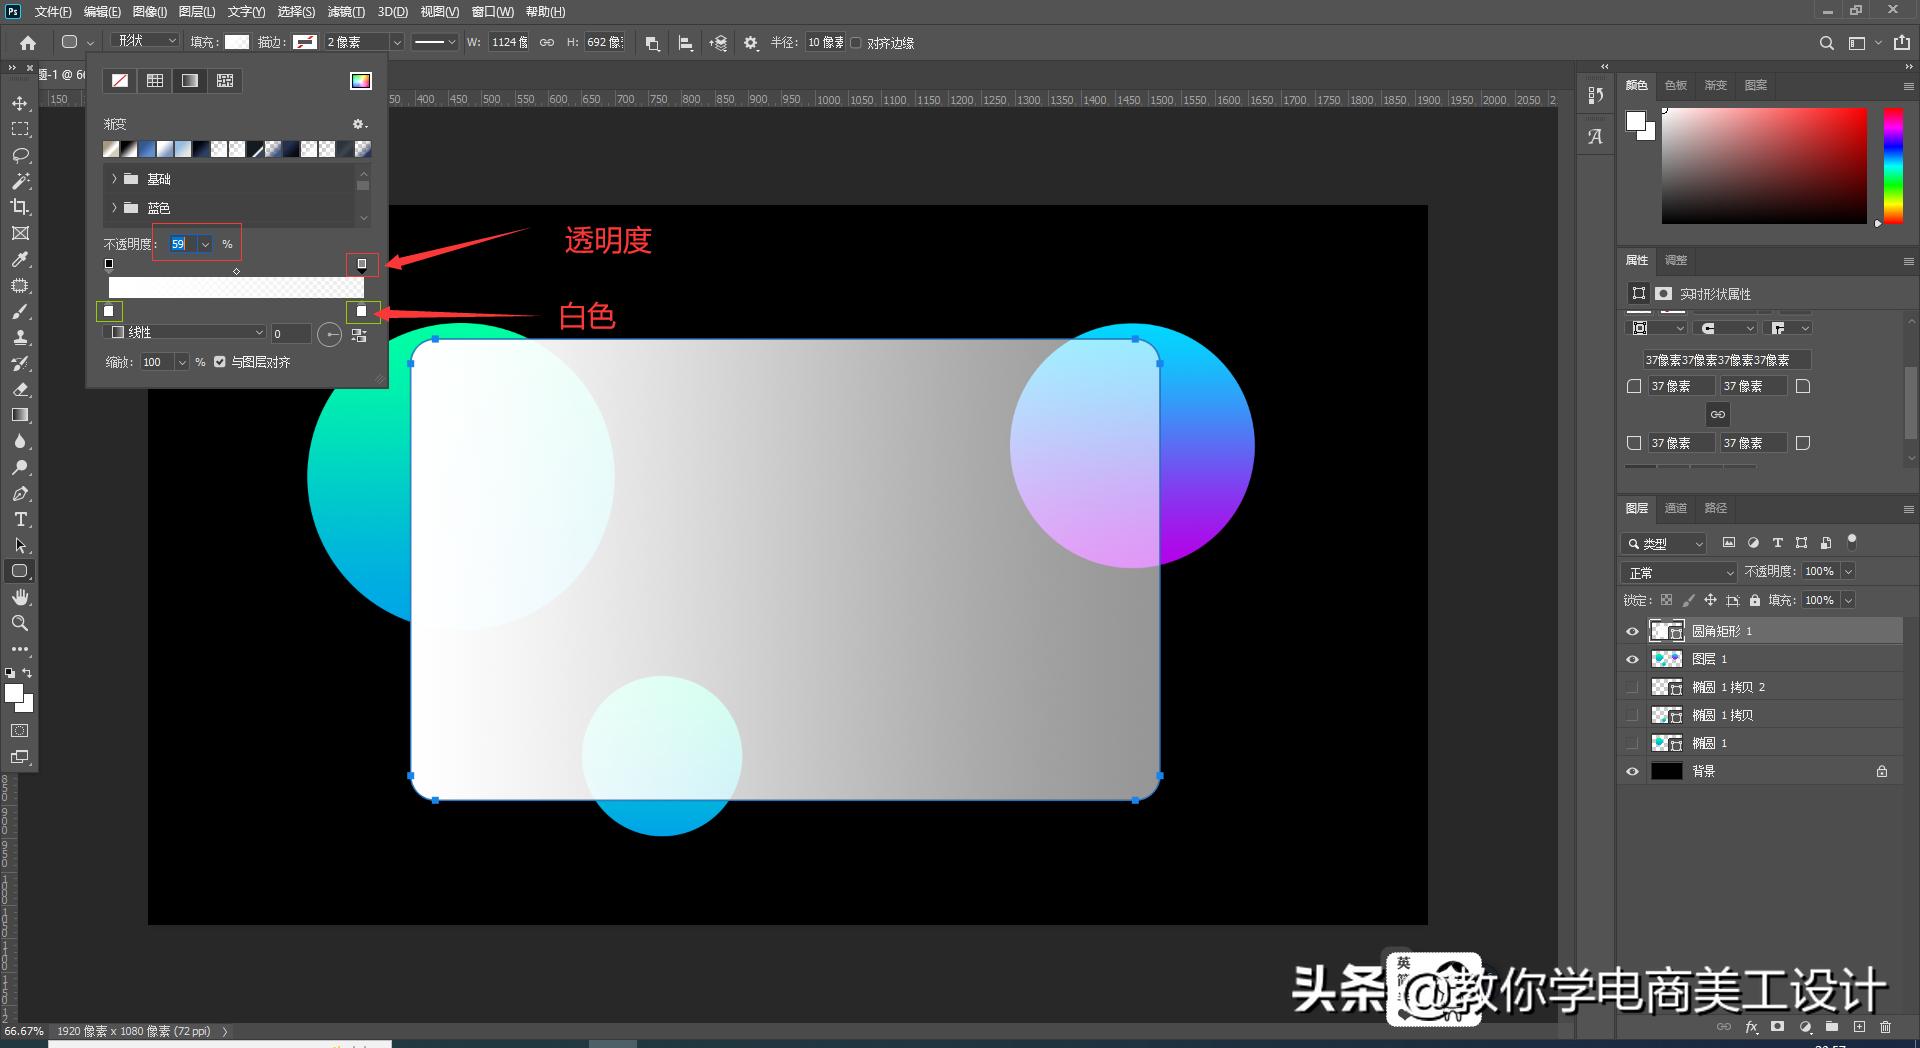Hide the 圆角矩形 1 layer

click(x=1633, y=631)
